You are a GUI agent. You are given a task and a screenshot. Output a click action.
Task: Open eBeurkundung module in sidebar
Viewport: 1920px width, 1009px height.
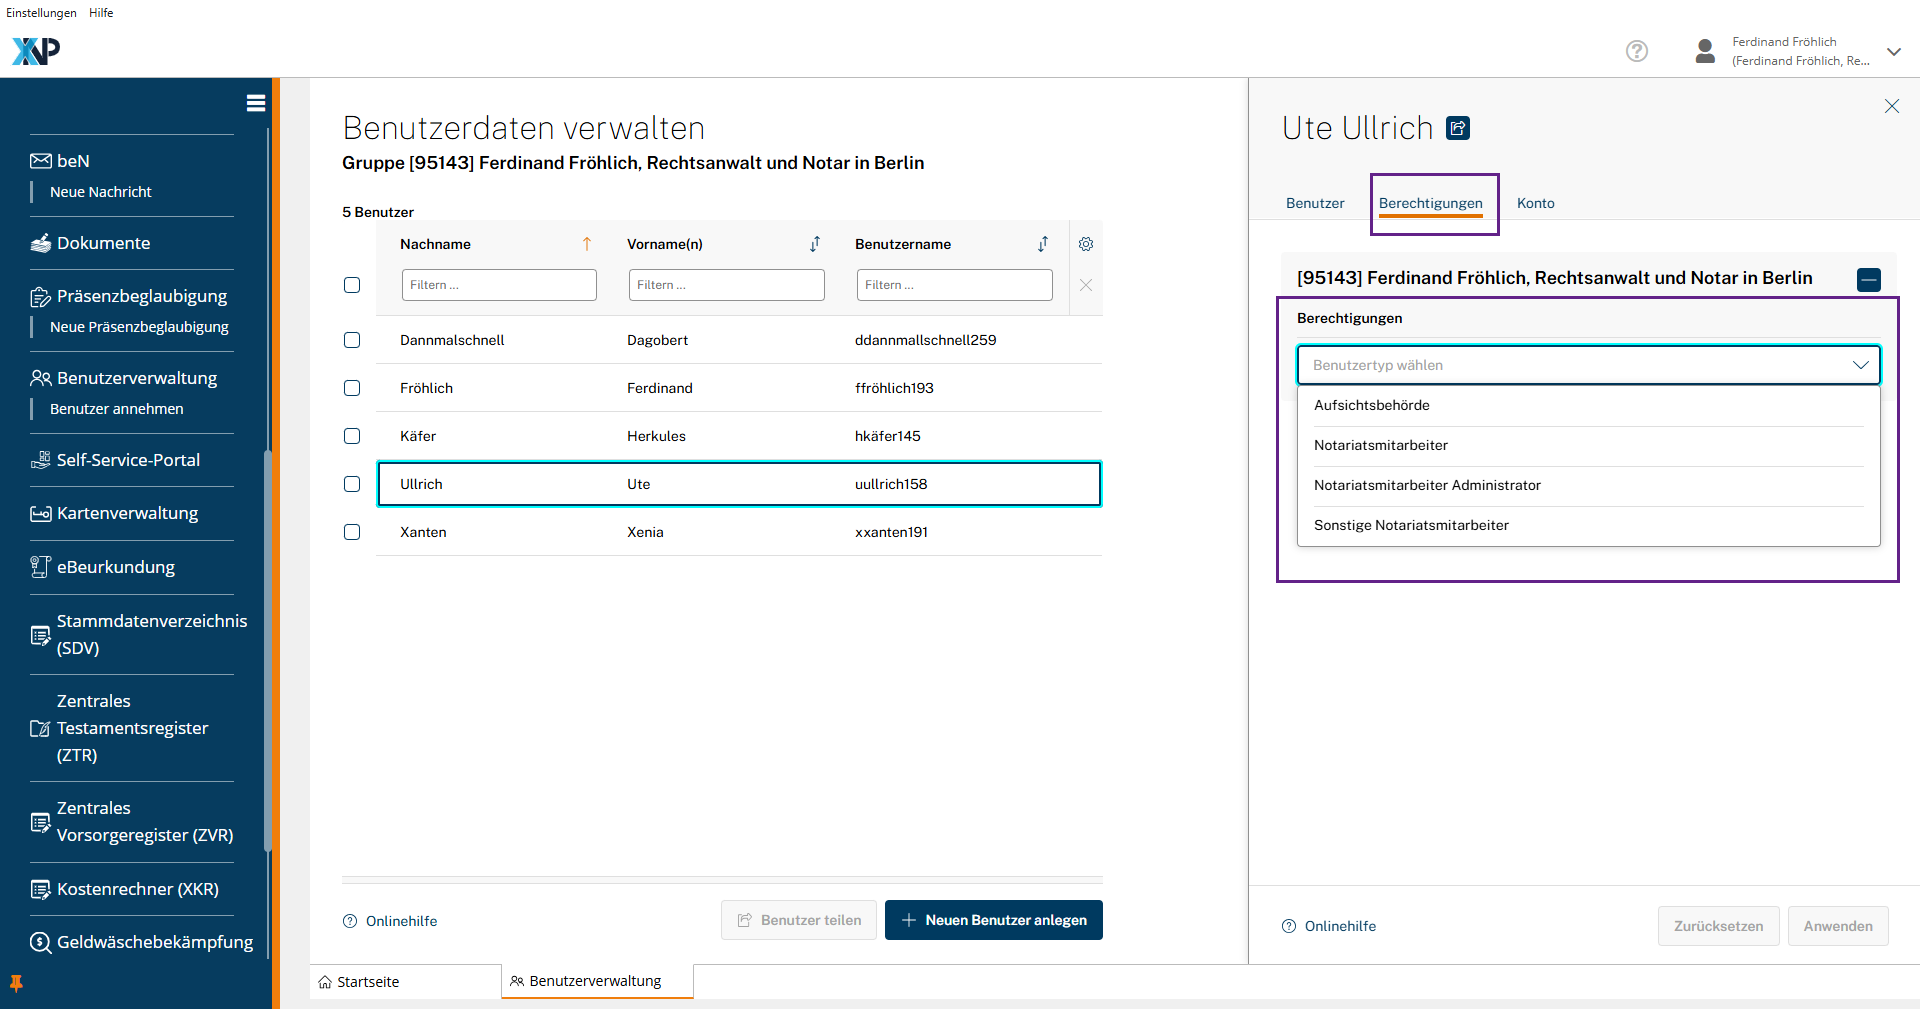click(115, 567)
